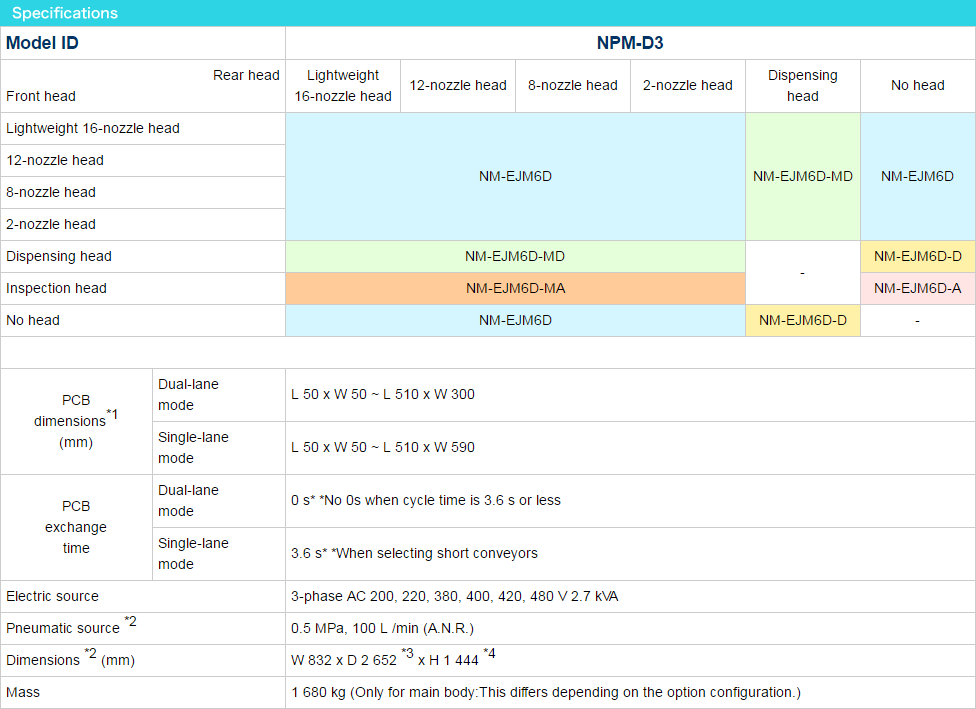
Task: Click the PCB exchange time label
Action: pos(76,527)
